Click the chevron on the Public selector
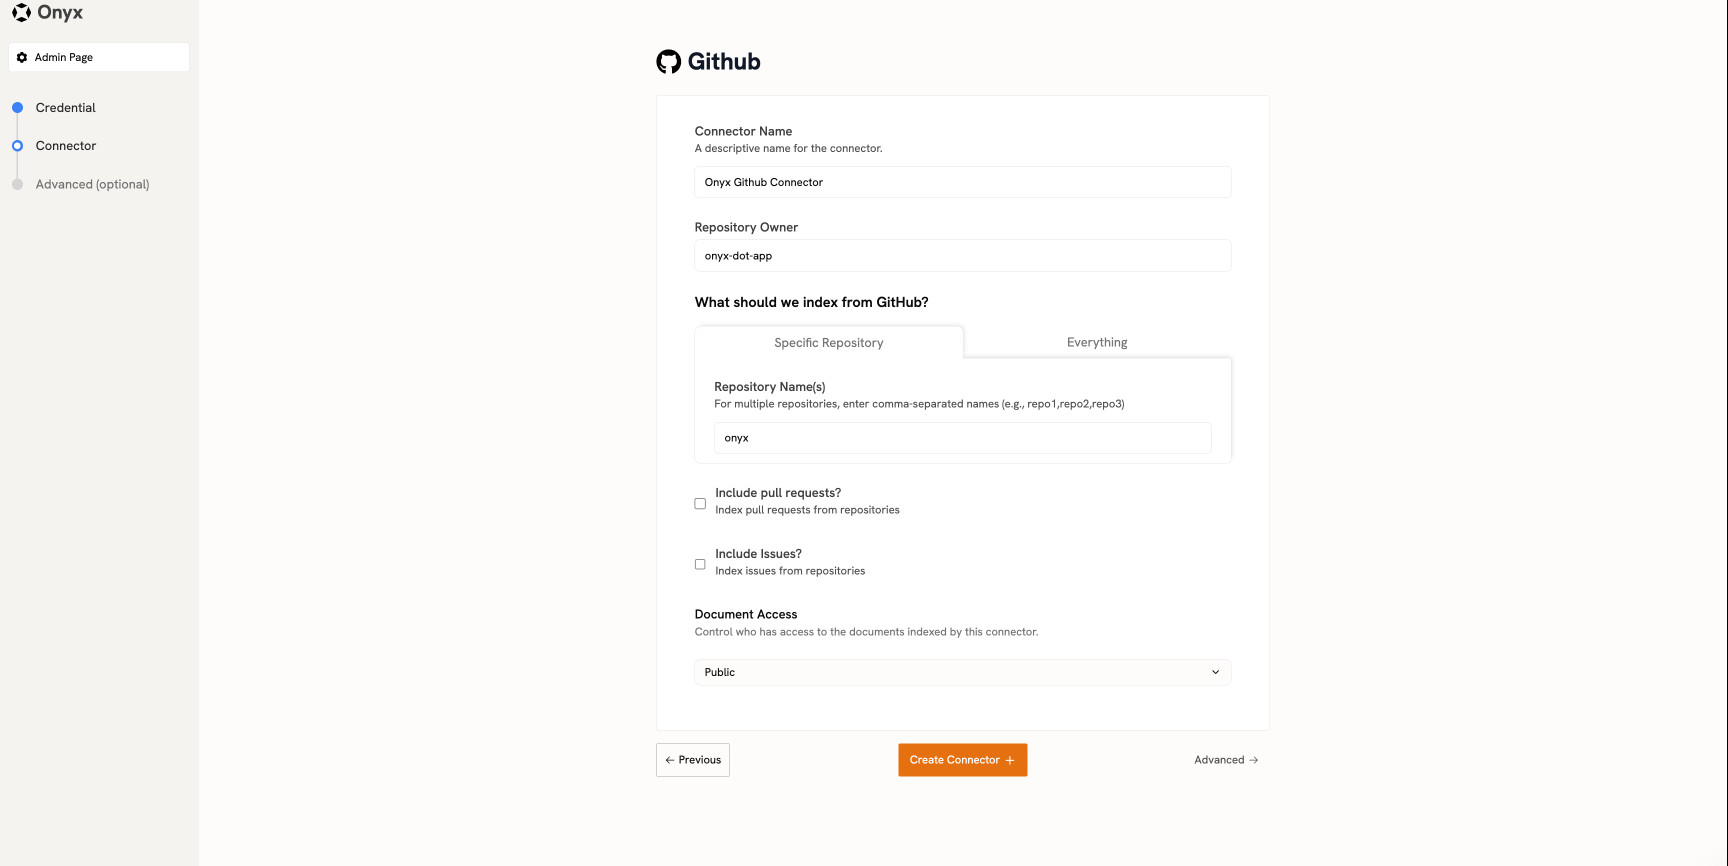The height and width of the screenshot is (866, 1728). coord(1215,672)
